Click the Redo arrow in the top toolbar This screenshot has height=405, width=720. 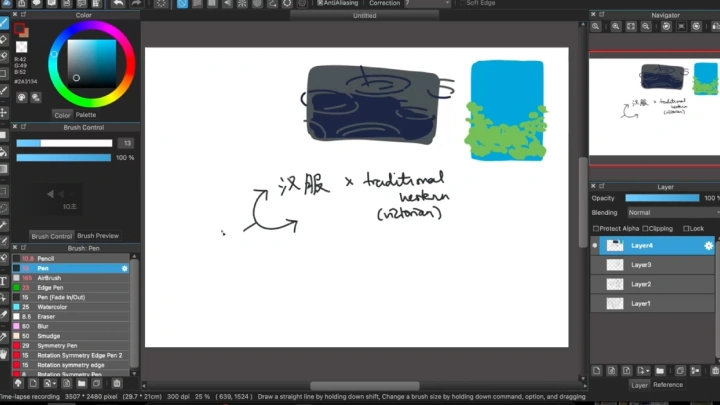pos(135,3)
